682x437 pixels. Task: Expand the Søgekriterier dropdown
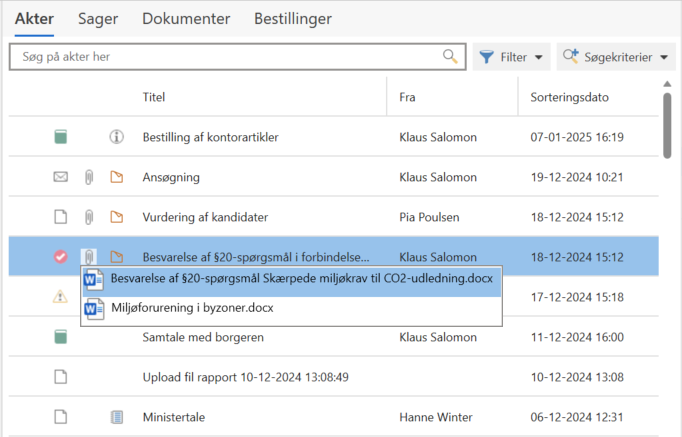616,57
